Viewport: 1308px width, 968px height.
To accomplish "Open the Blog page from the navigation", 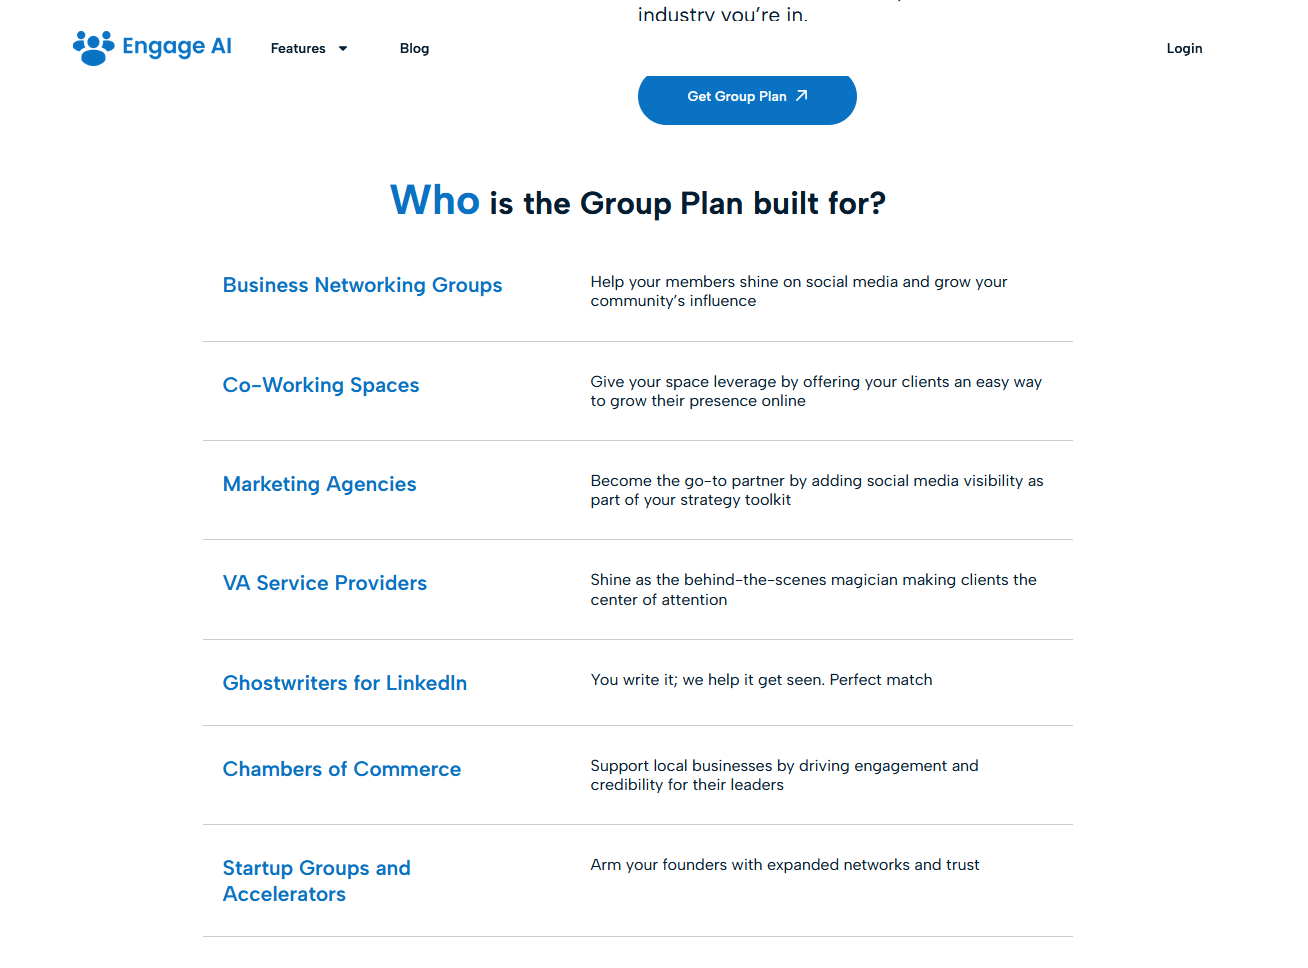I will [x=414, y=48].
